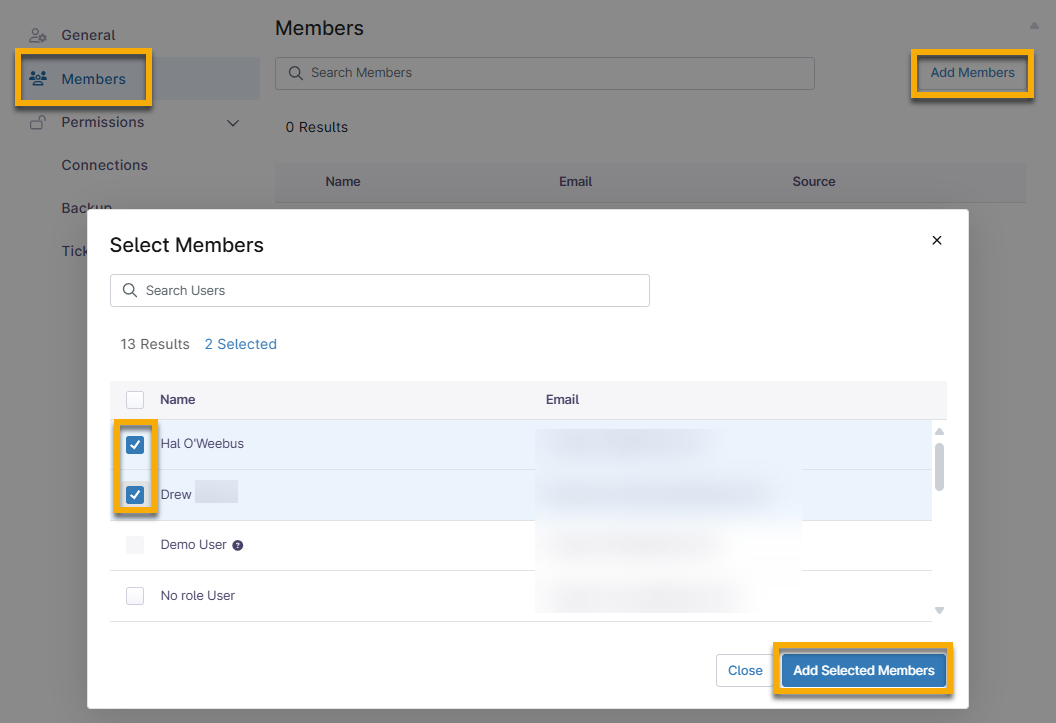Toggle the select-all checkbox in Name header

[x=135, y=400]
